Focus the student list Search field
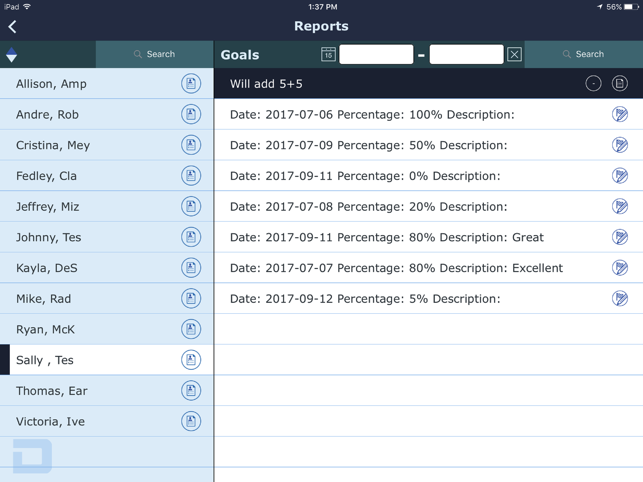This screenshot has height=482, width=643. (x=155, y=54)
